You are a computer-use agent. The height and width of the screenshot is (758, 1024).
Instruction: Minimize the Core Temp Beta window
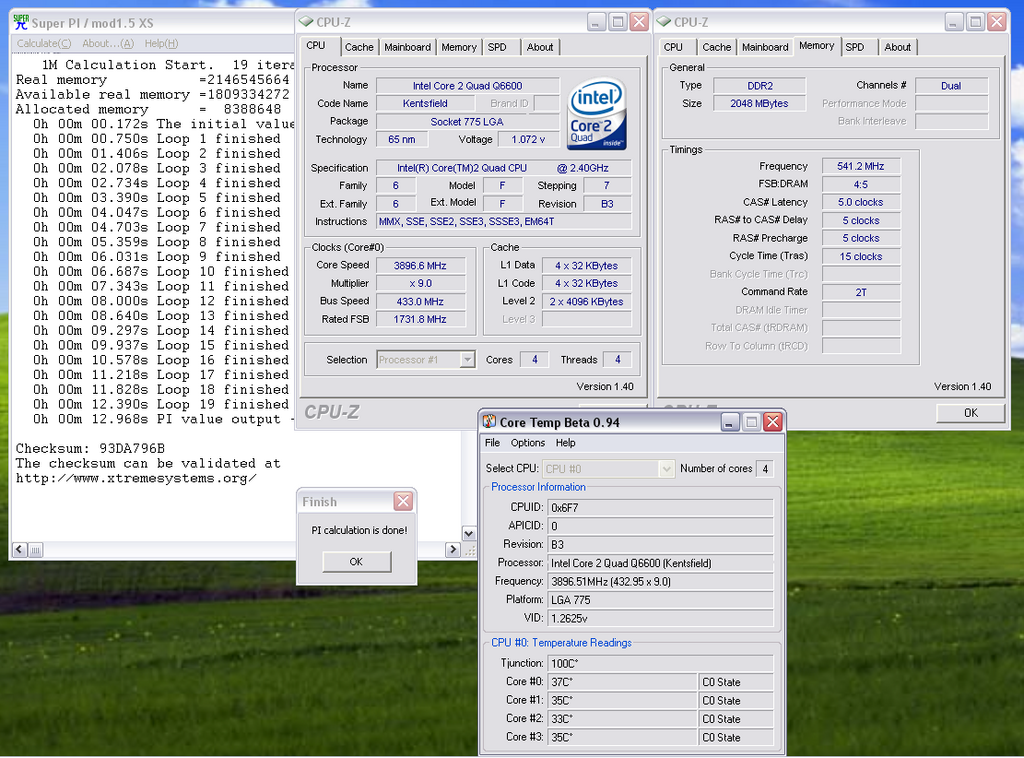[729, 422]
